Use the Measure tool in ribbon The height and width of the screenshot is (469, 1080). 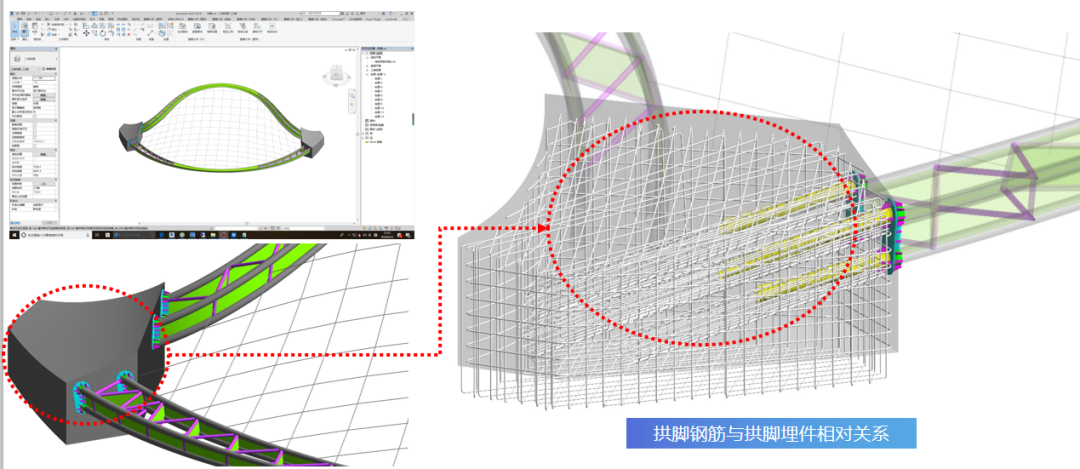pyautogui.click(x=150, y=33)
